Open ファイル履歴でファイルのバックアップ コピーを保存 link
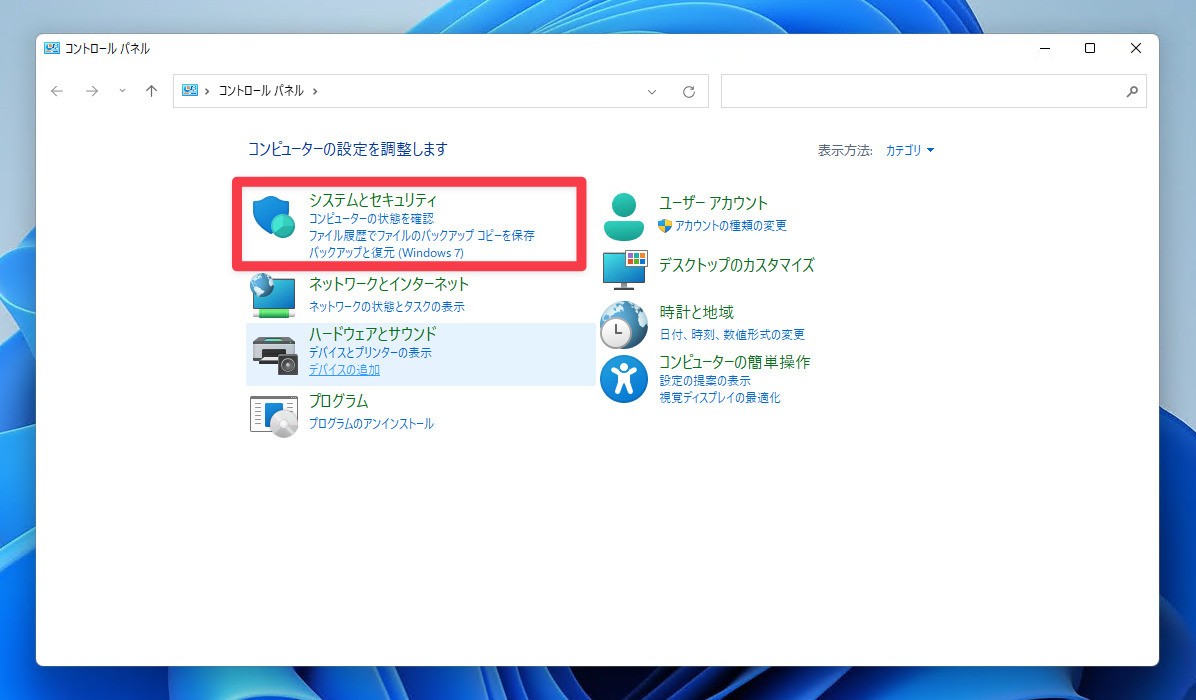This screenshot has height=700, width=1196. (421, 235)
